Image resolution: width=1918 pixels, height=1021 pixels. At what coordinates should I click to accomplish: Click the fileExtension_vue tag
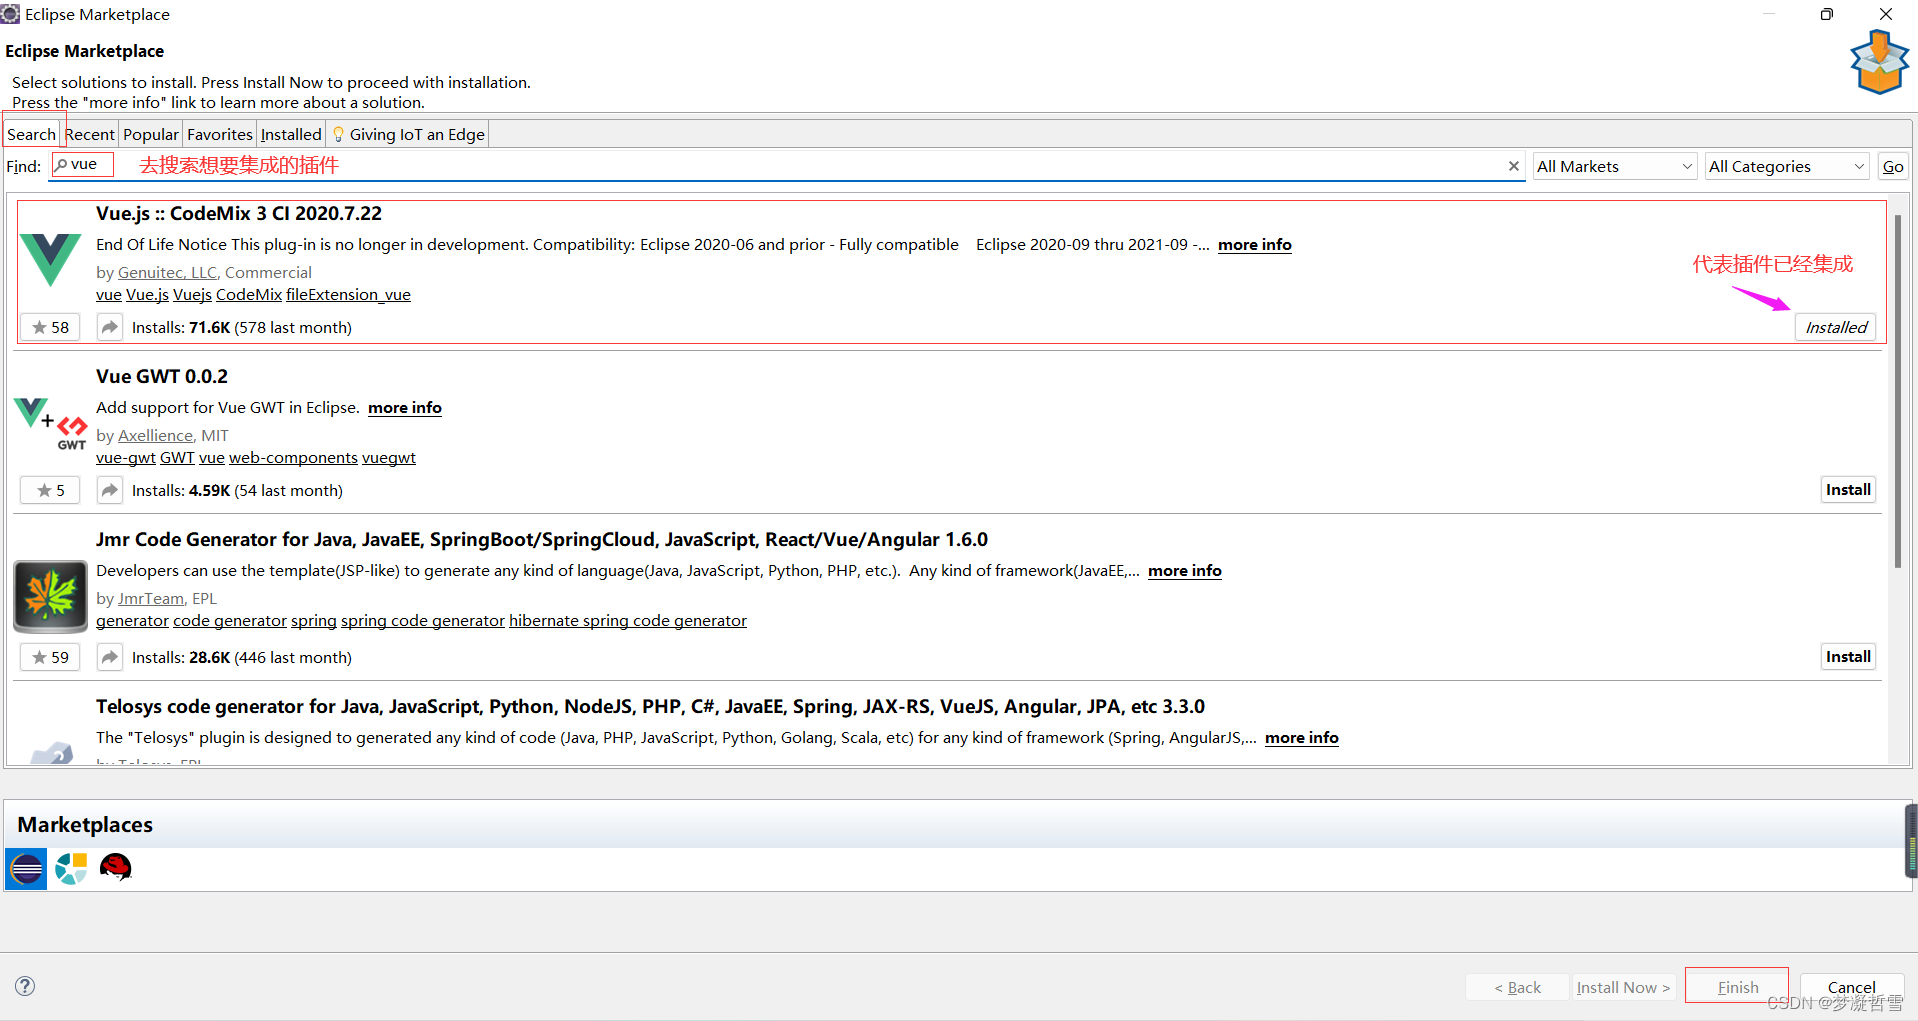click(348, 295)
